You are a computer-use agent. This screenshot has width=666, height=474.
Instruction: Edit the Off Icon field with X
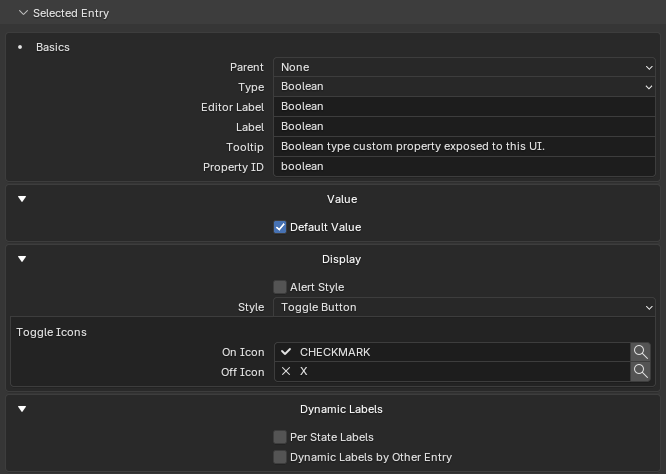pos(452,372)
